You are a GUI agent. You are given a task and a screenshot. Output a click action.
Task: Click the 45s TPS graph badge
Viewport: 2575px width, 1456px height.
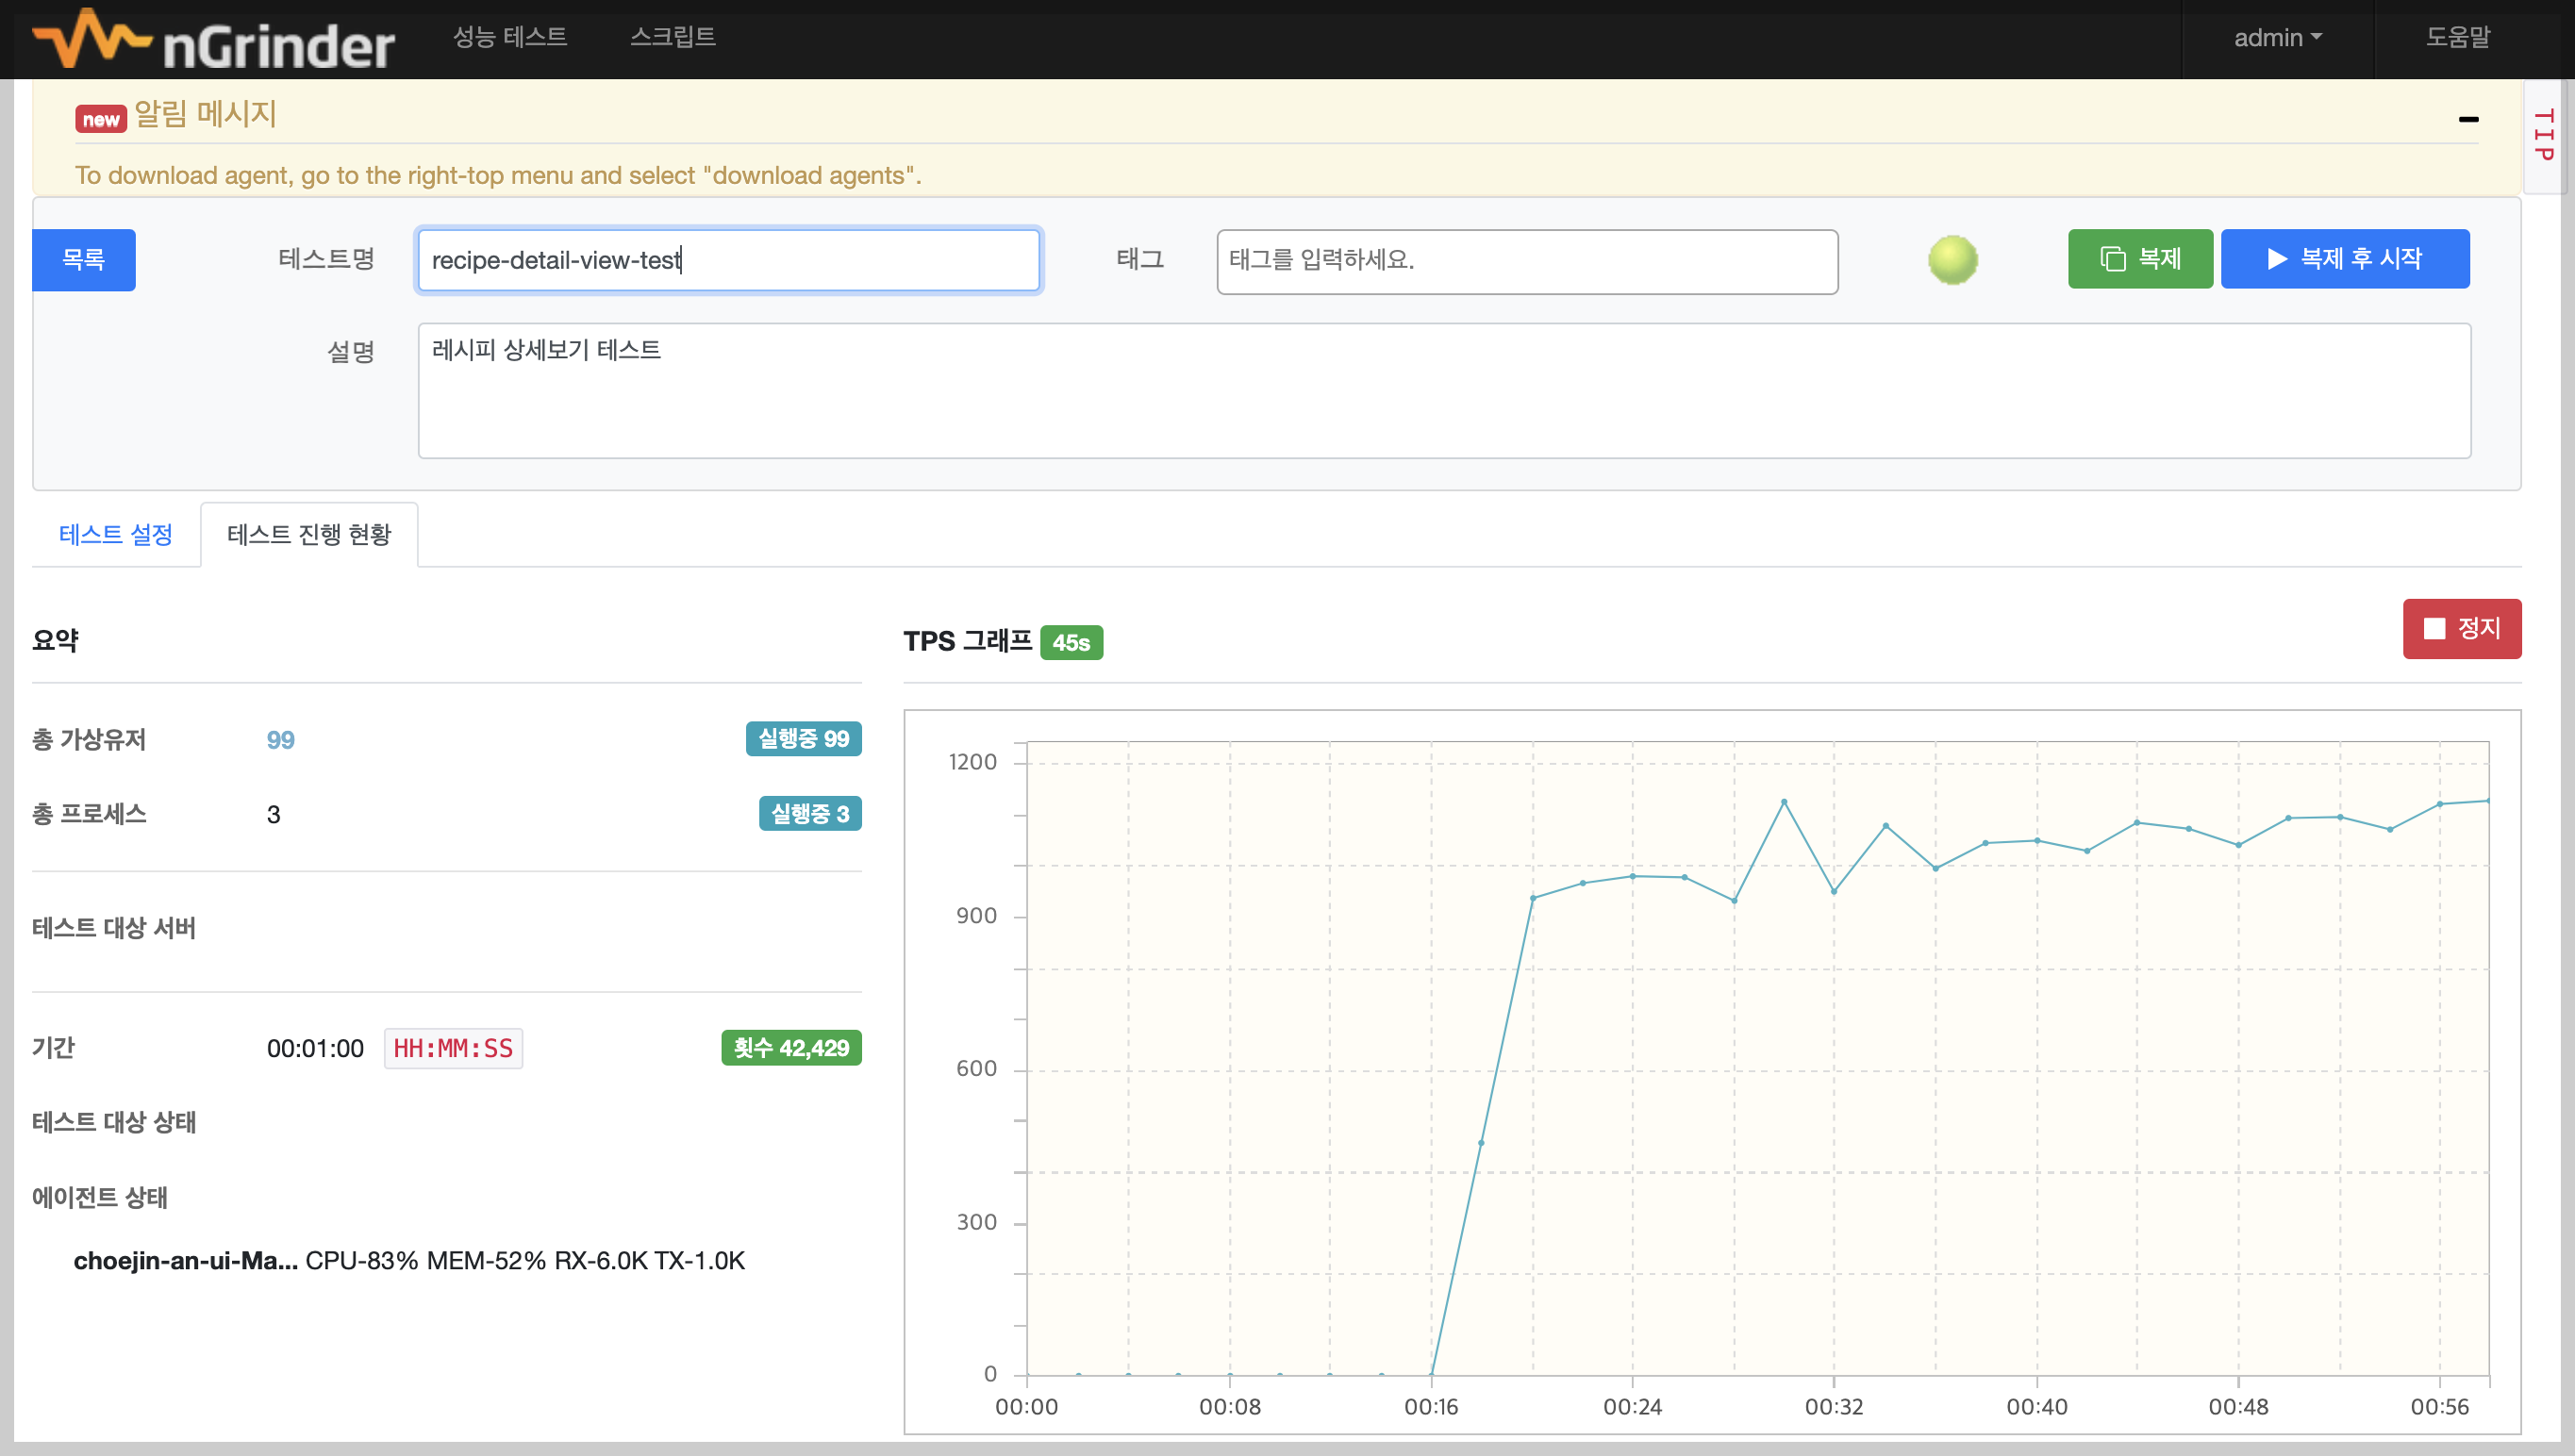point(1071,642)
